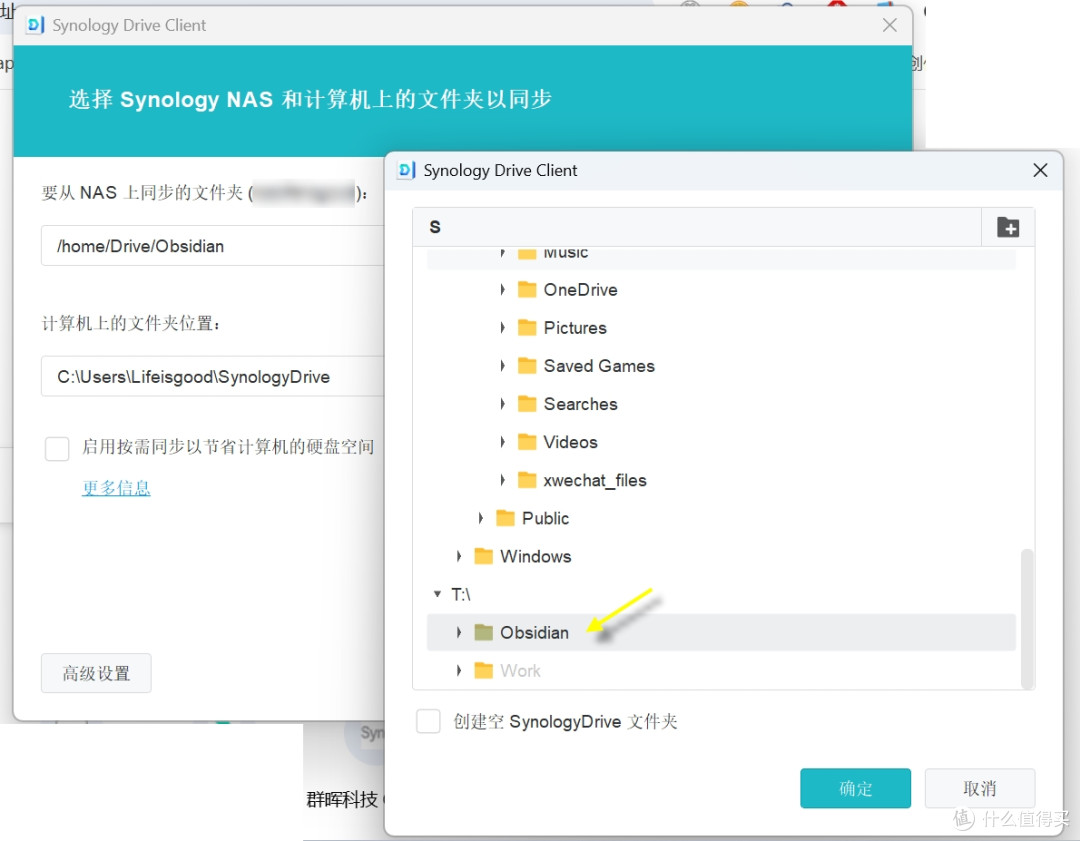Collapse the T:\ drive node
The height and width of the screenshot is (841, 1080).
tap(437, 594)
